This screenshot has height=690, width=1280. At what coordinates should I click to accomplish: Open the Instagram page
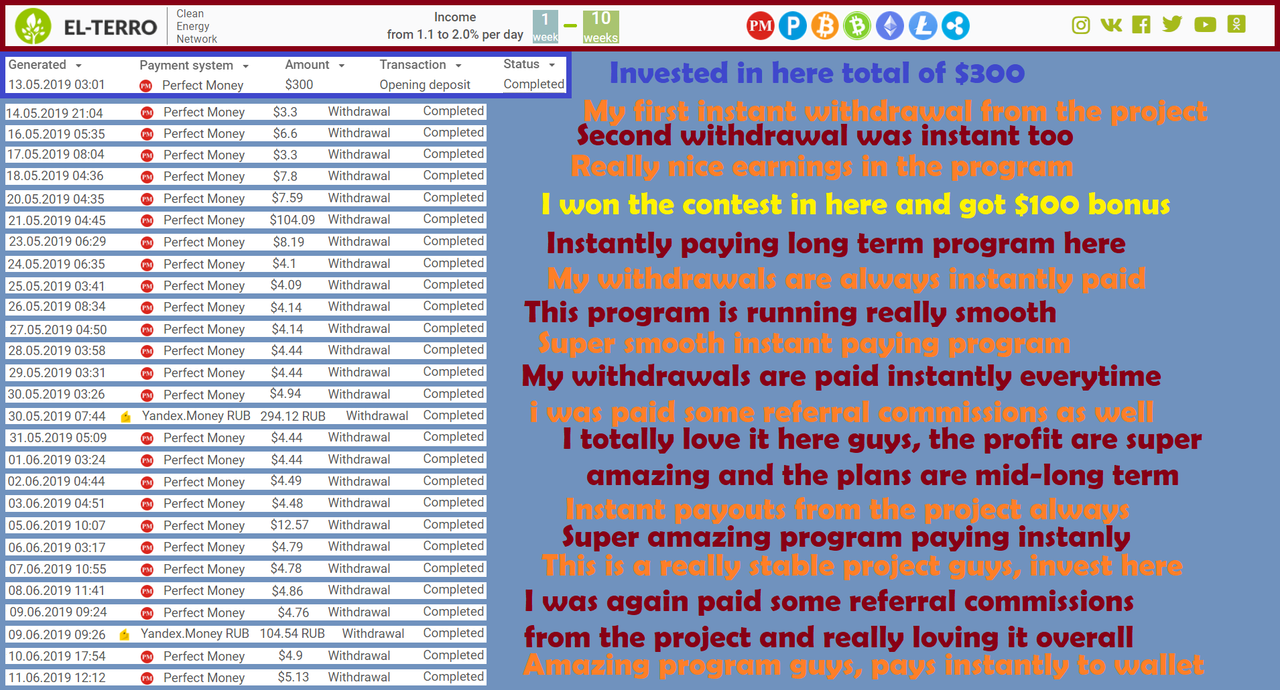[1081, 25]
